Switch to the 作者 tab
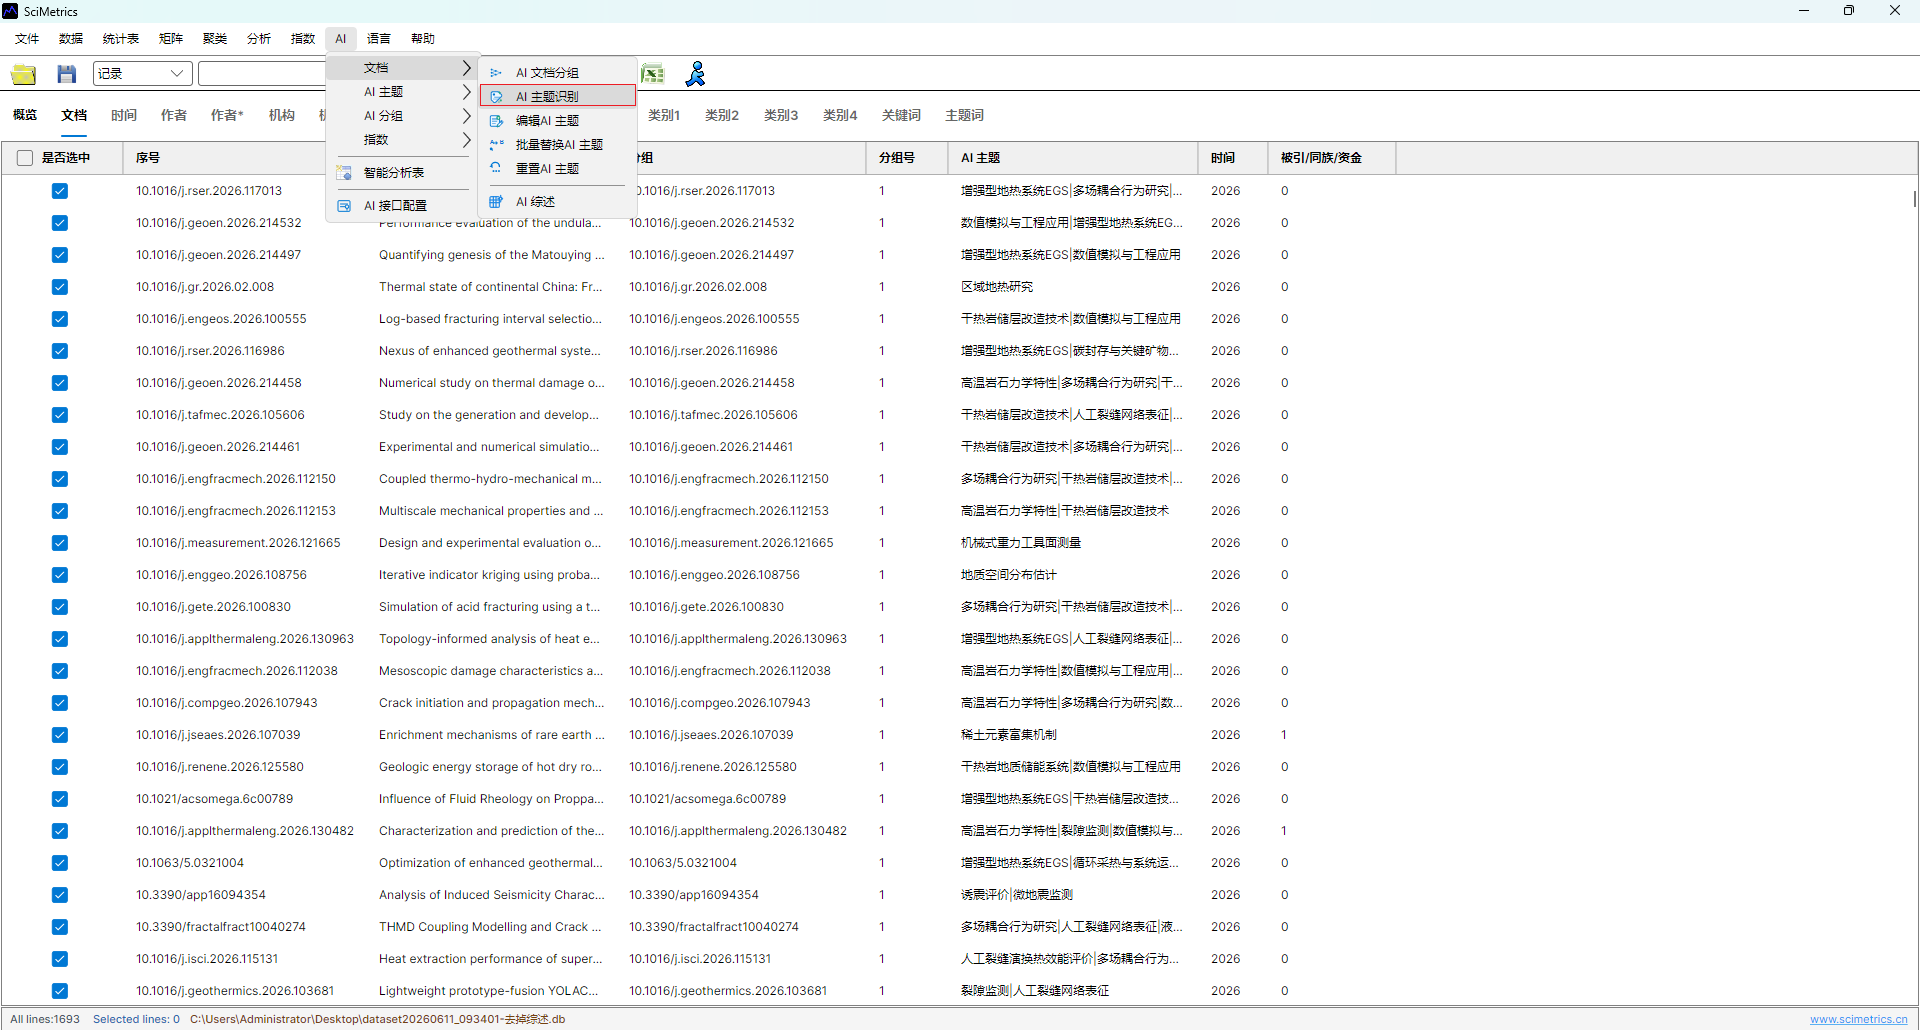 [x=174, y=115]
